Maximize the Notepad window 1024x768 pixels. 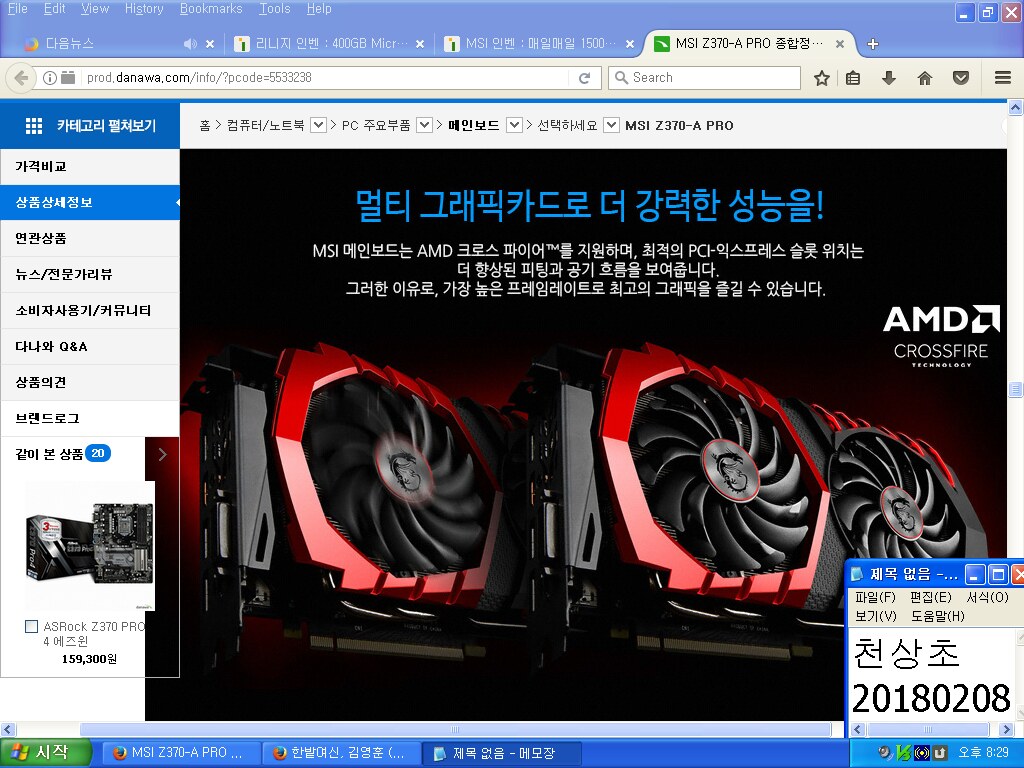coord(998,575)
